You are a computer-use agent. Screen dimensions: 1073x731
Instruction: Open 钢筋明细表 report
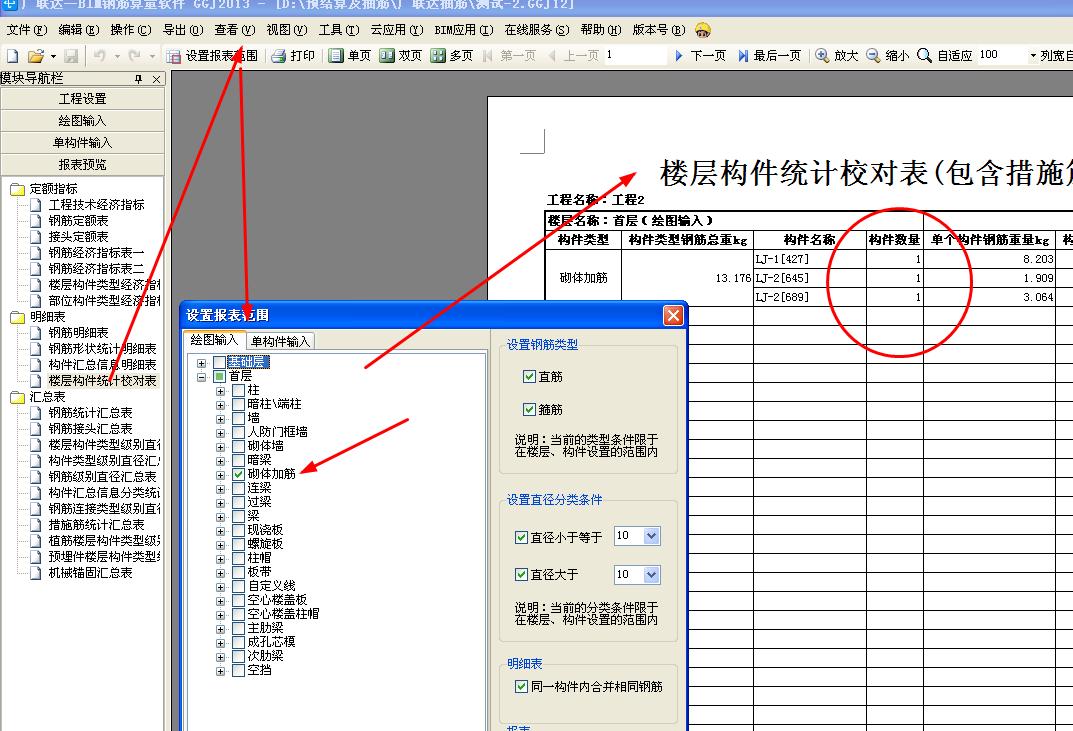78,333
